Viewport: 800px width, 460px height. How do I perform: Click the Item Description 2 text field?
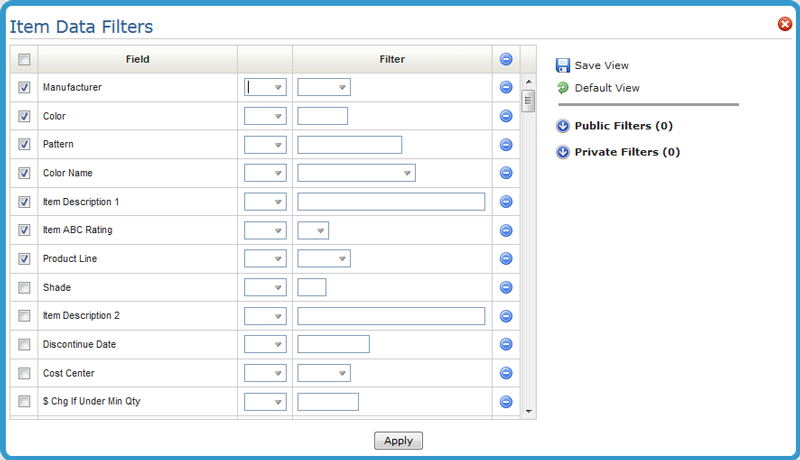[391, 316]
